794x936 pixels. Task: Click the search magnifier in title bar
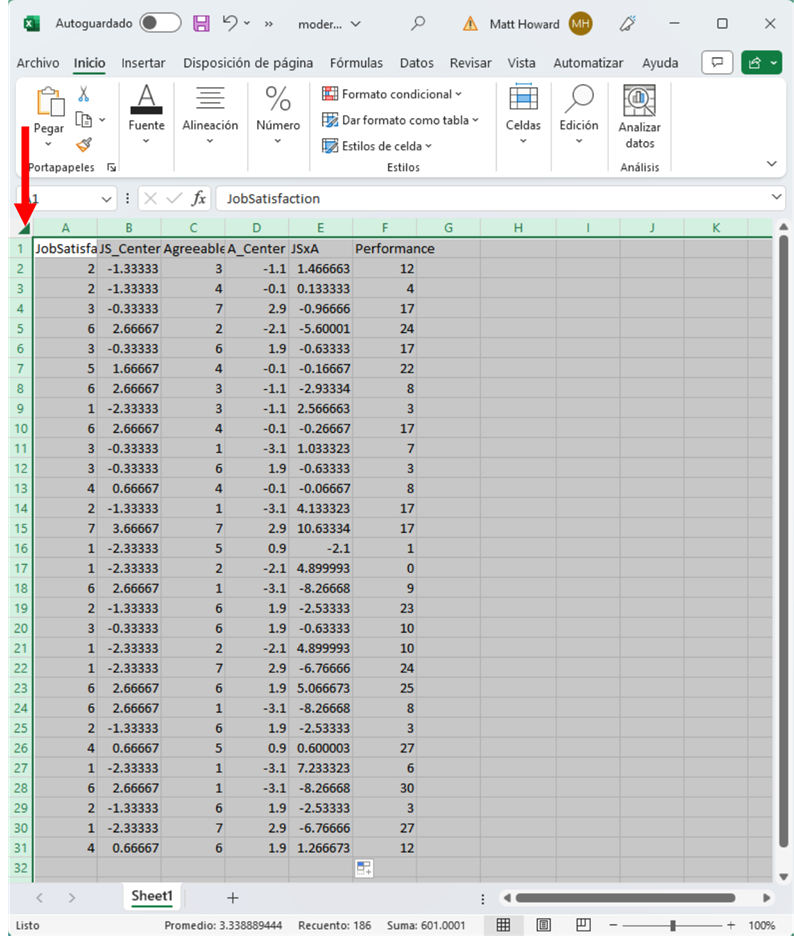point(419,23)
